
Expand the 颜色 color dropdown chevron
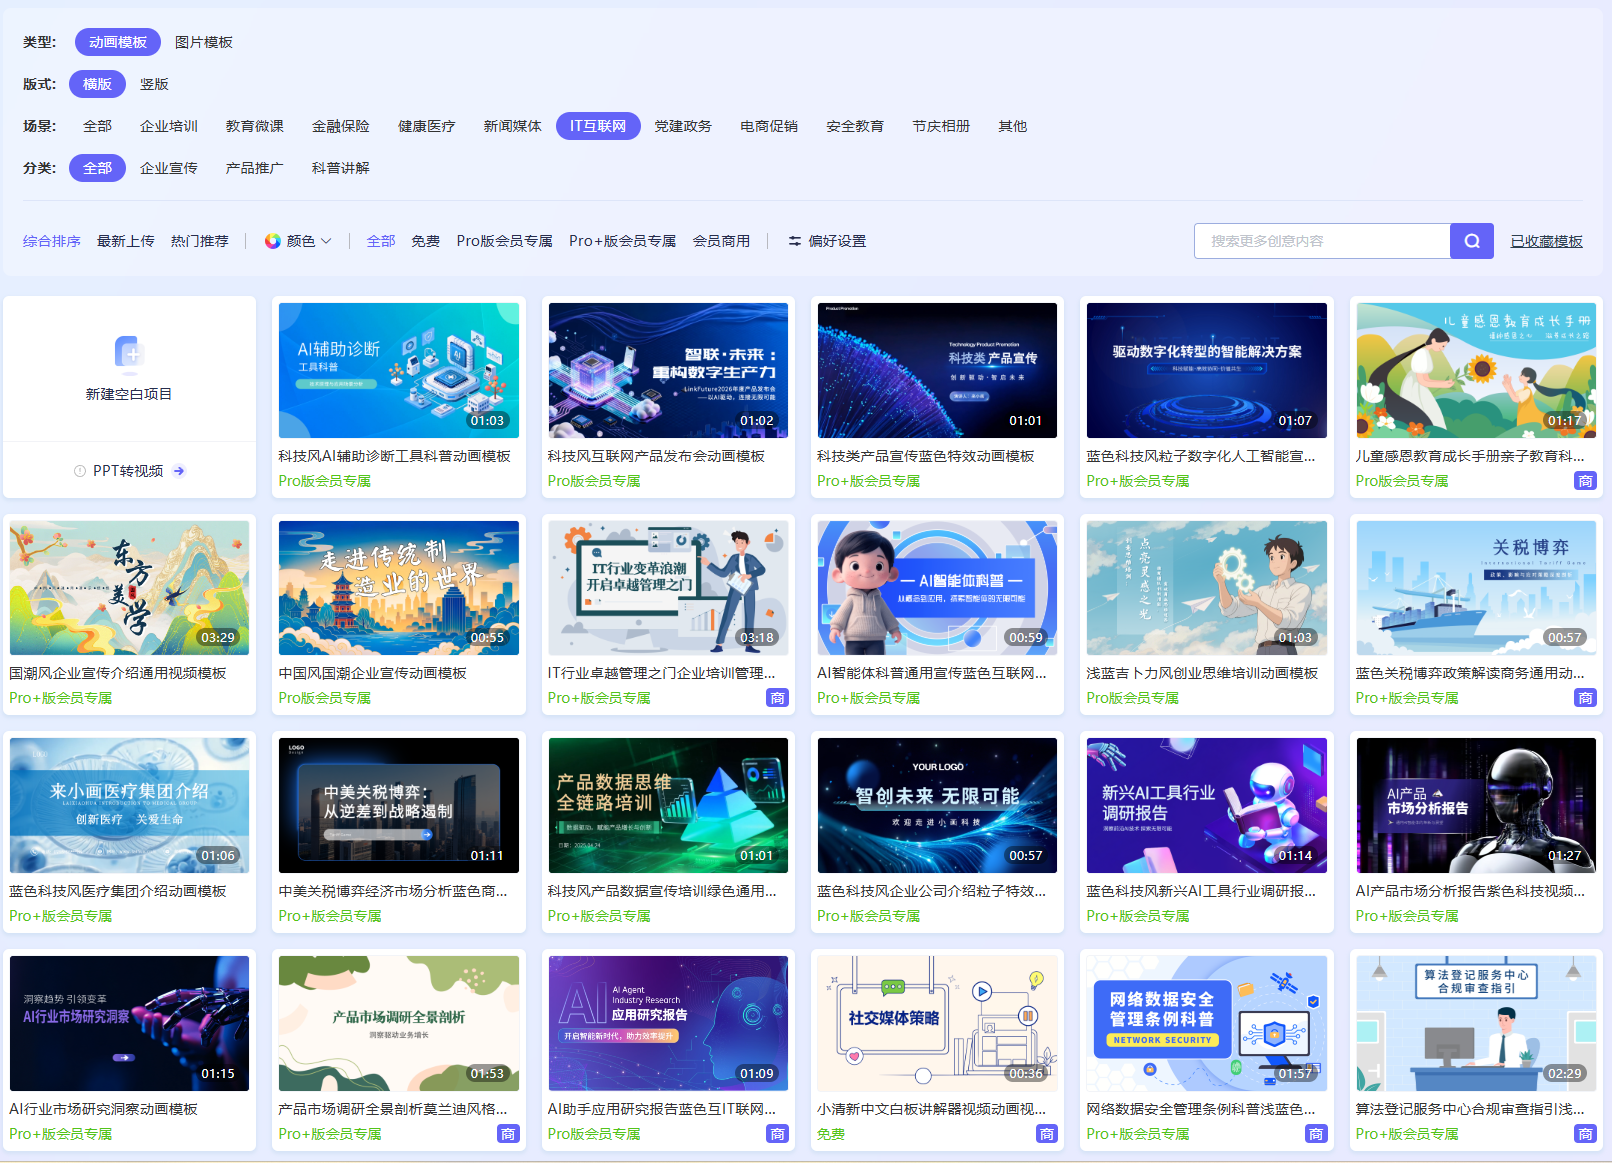tap(326, 241)
